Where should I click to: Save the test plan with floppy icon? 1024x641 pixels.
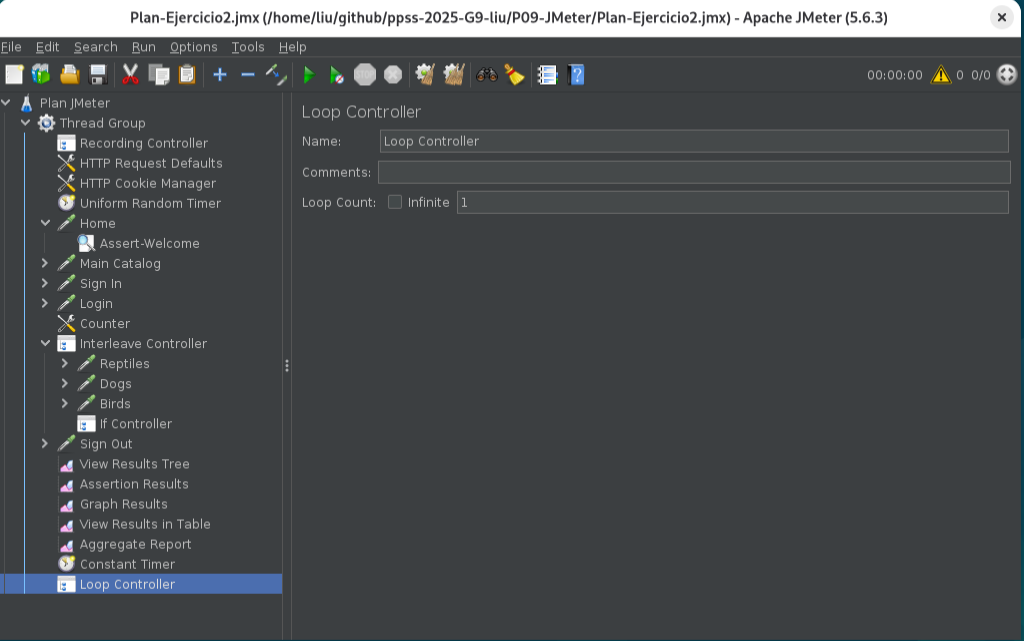click(98, 75)
